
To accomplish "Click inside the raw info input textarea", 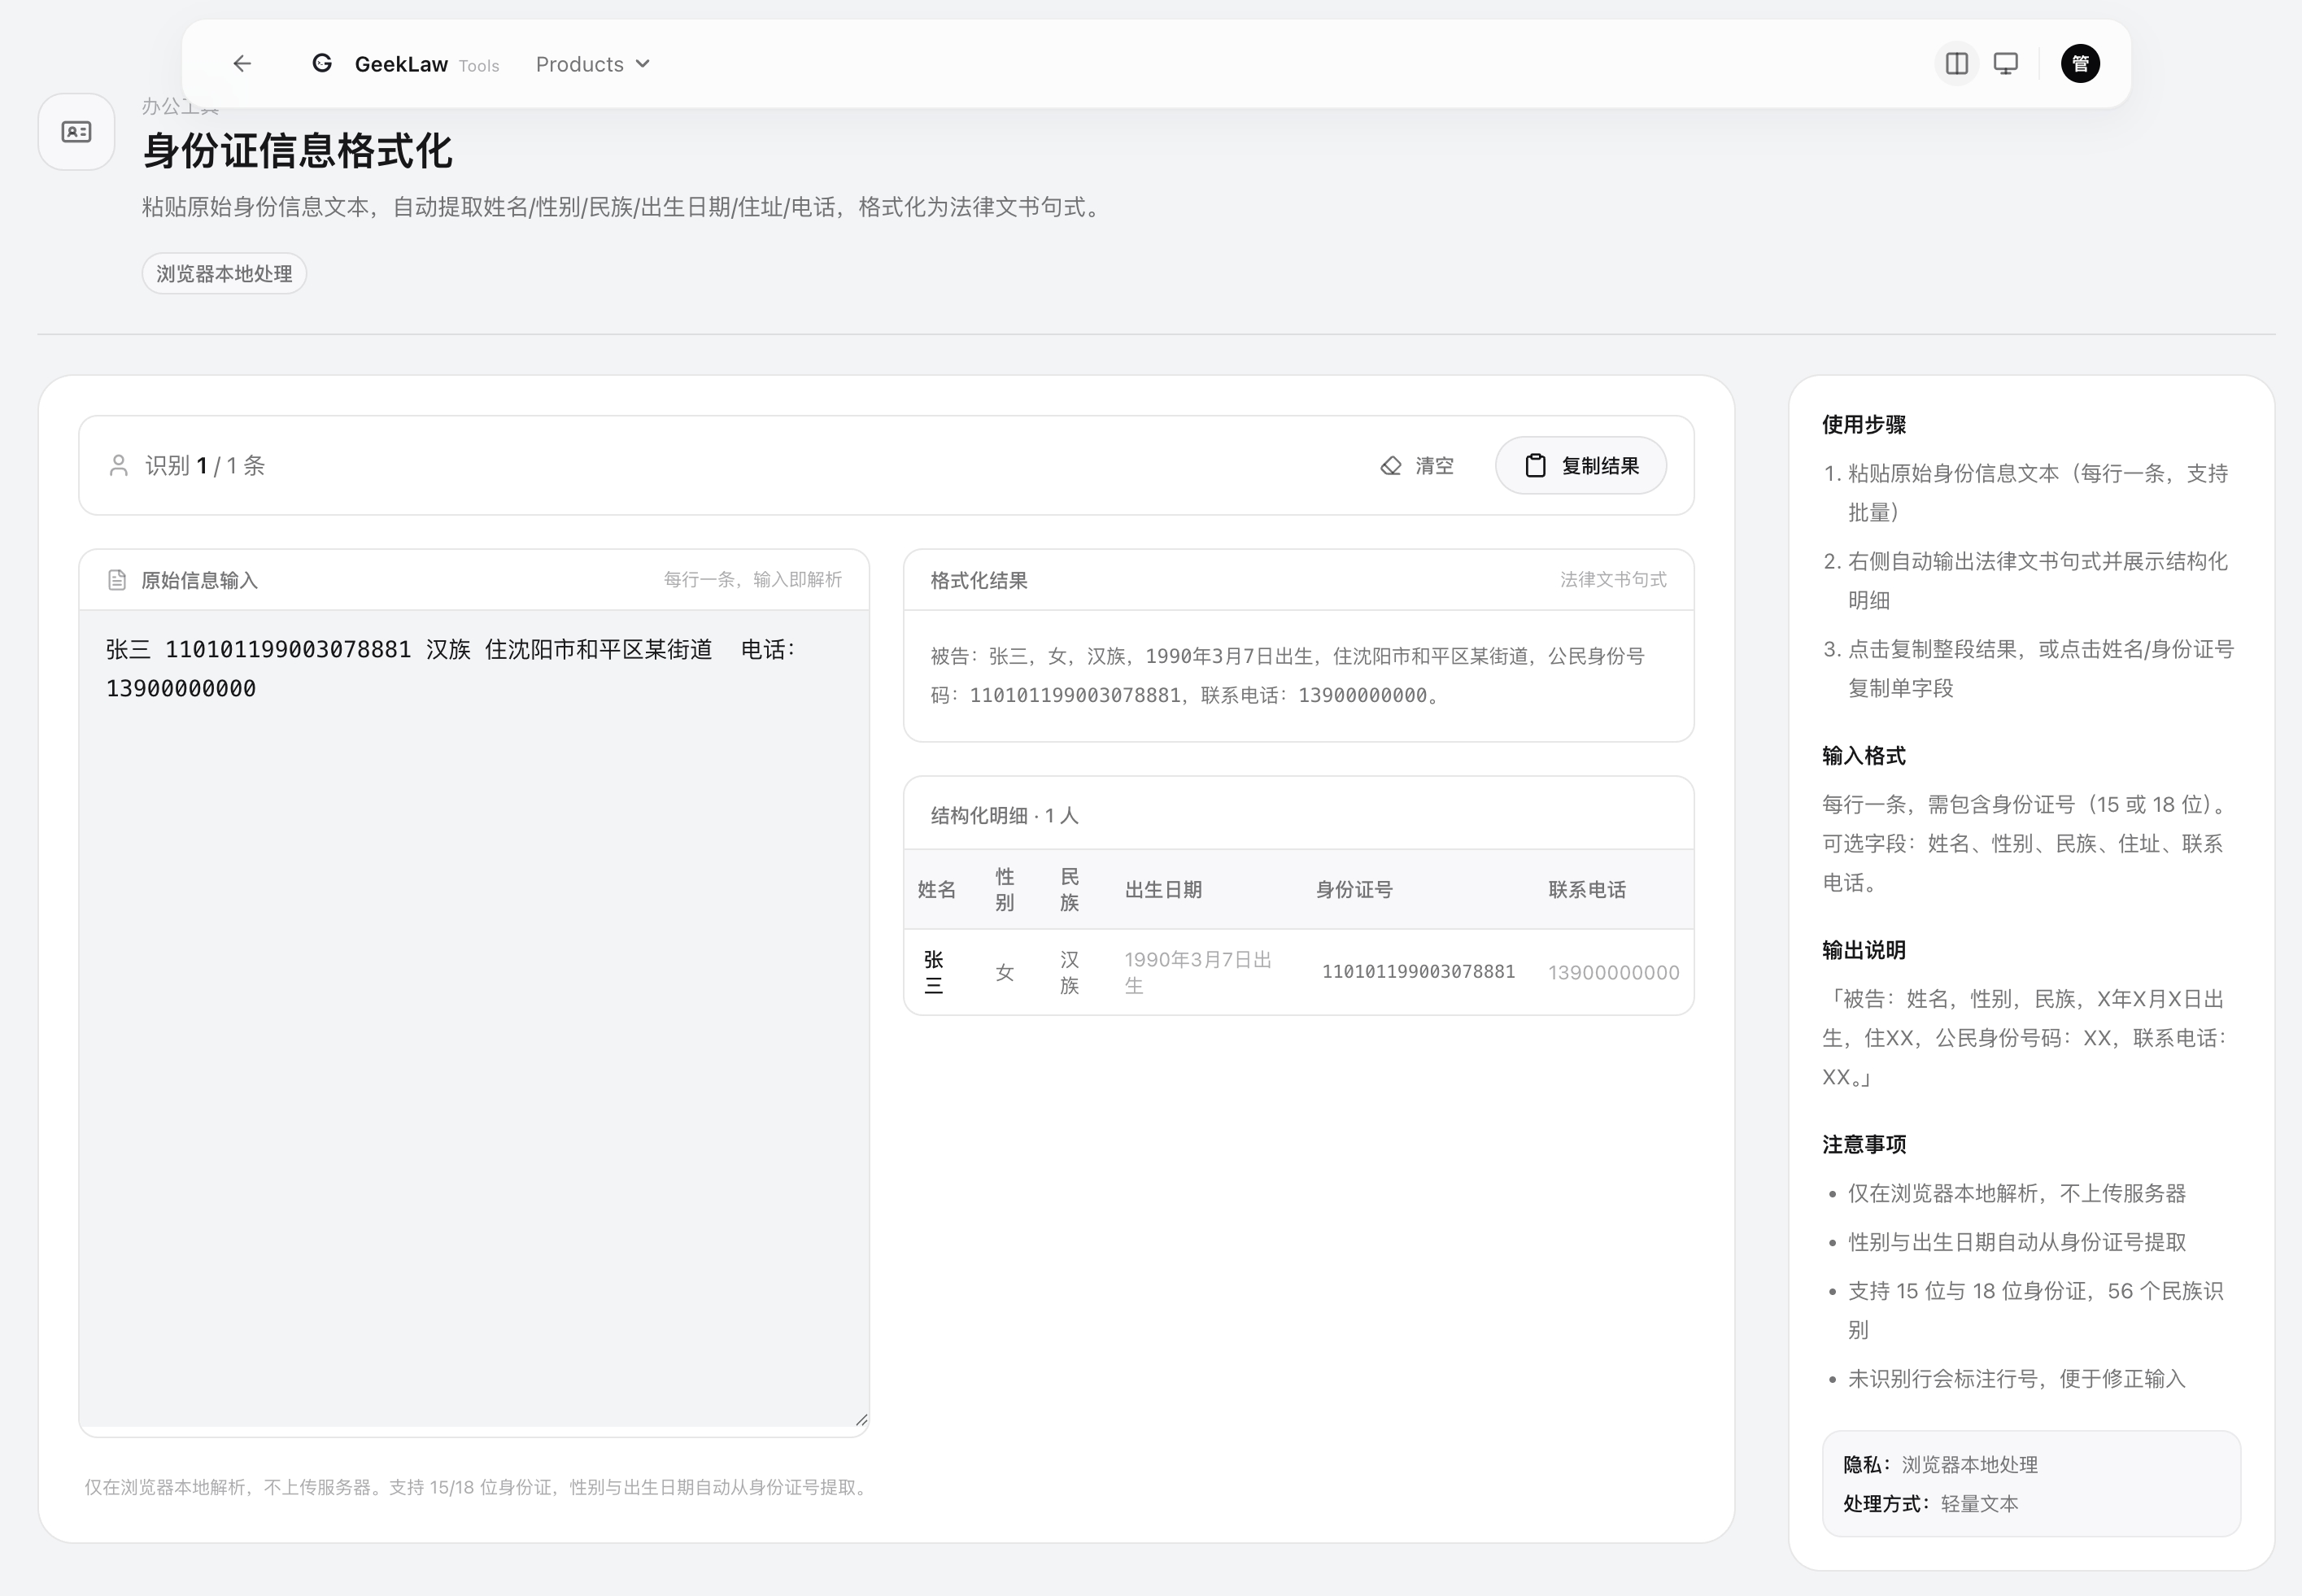I will (474, 1018).
